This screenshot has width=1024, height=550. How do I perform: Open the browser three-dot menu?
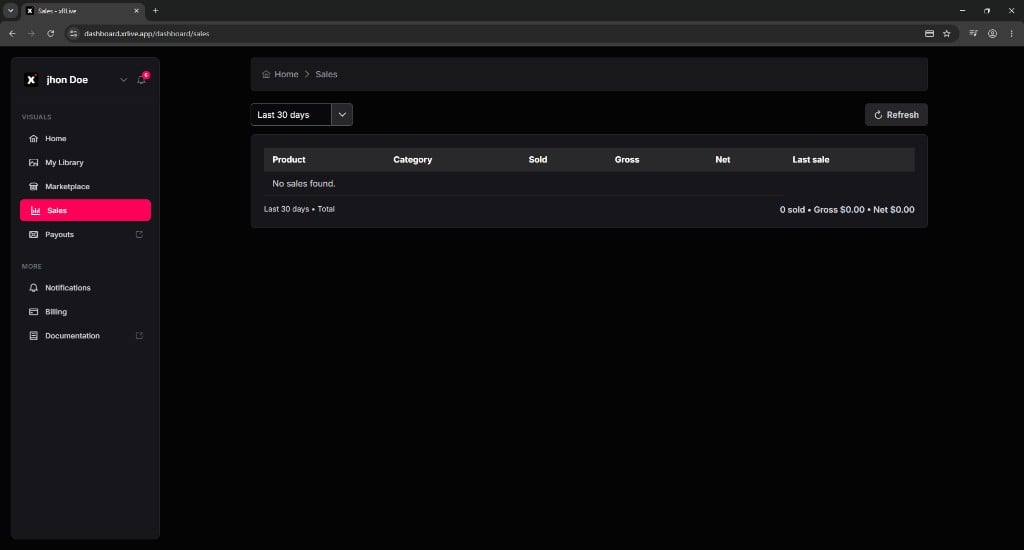tap(1011, 33)
